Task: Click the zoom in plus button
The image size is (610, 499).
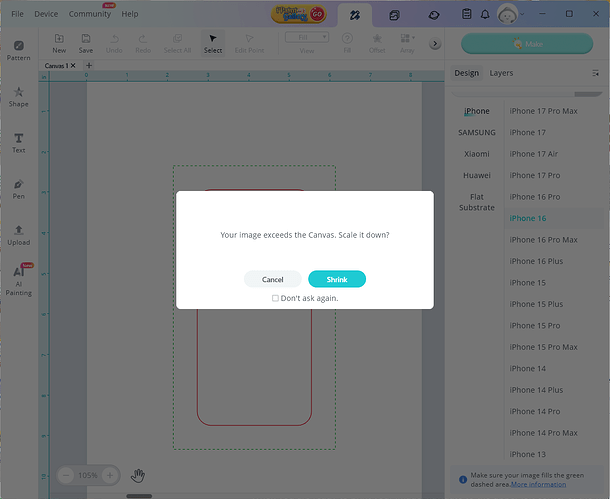Action: (x=110, y=475)
